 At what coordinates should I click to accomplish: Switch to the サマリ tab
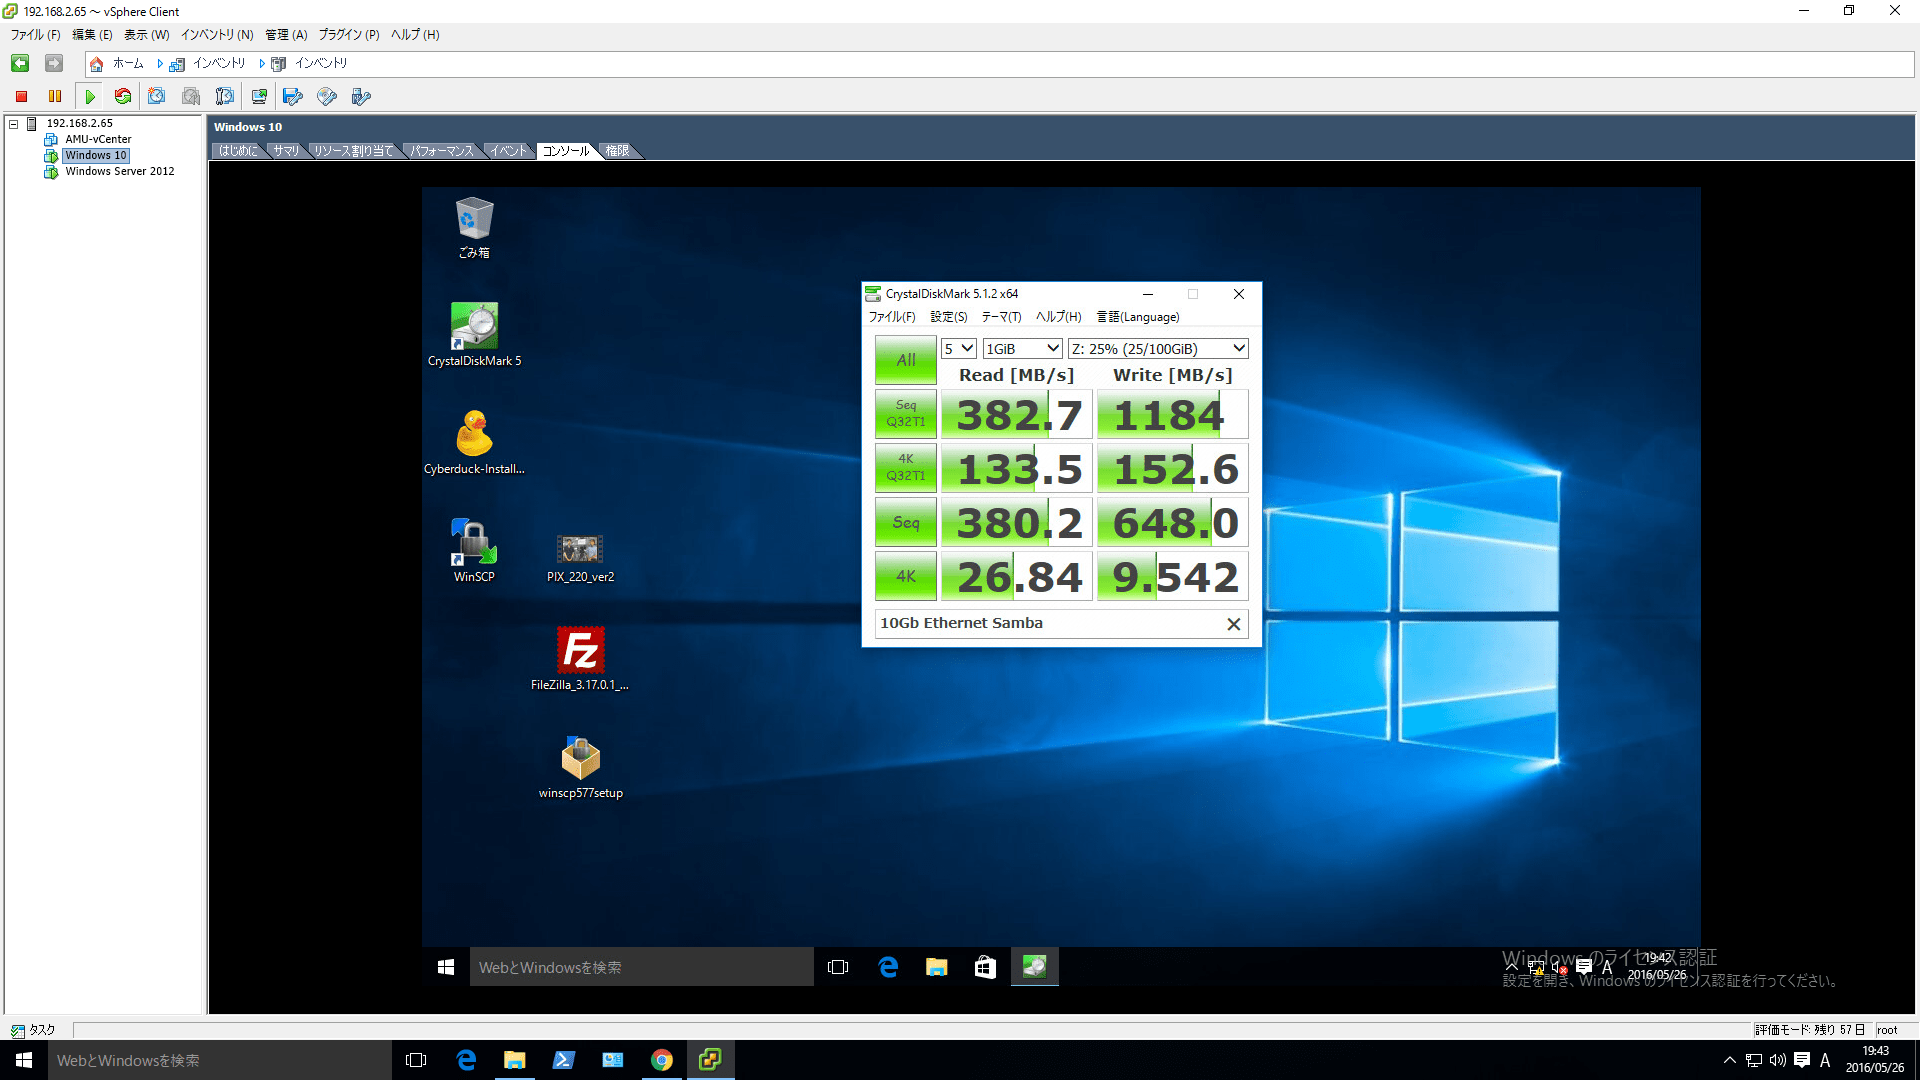tap(286, 151)
